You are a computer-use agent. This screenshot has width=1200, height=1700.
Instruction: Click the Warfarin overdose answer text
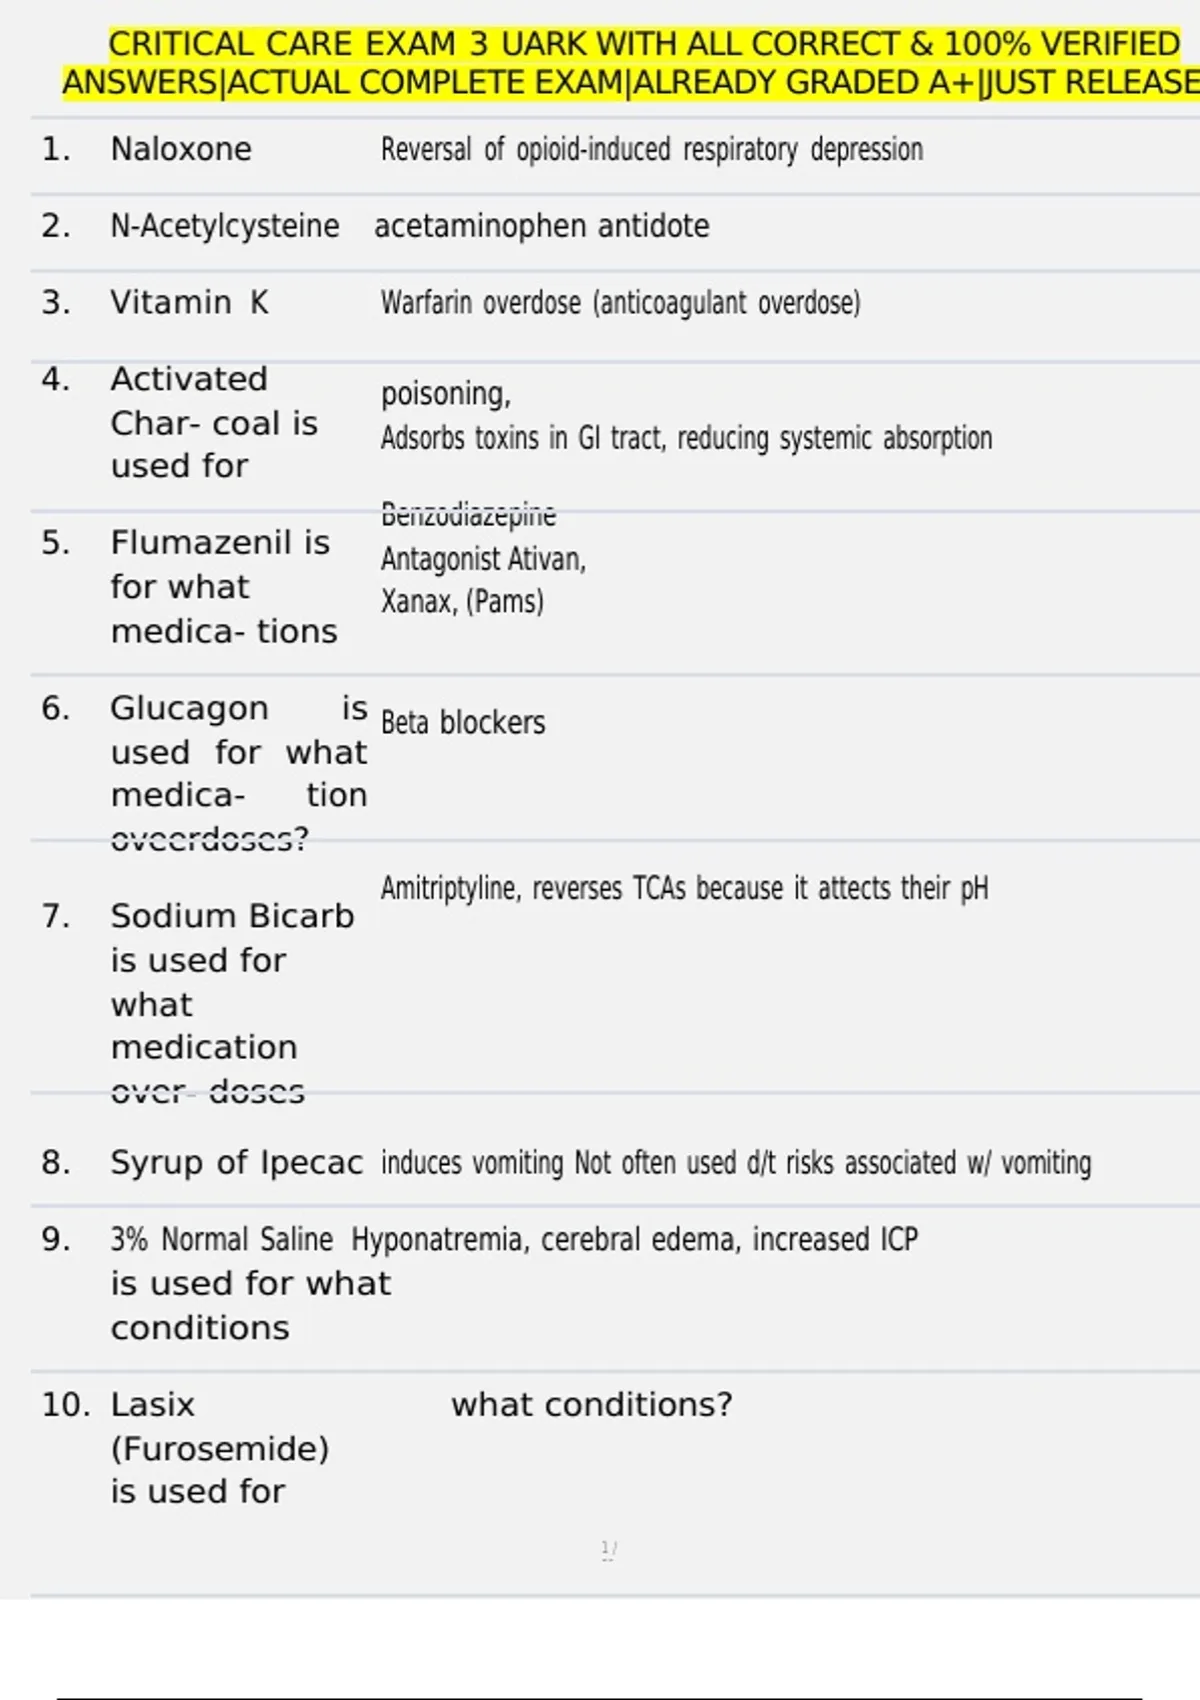[620, 302]
